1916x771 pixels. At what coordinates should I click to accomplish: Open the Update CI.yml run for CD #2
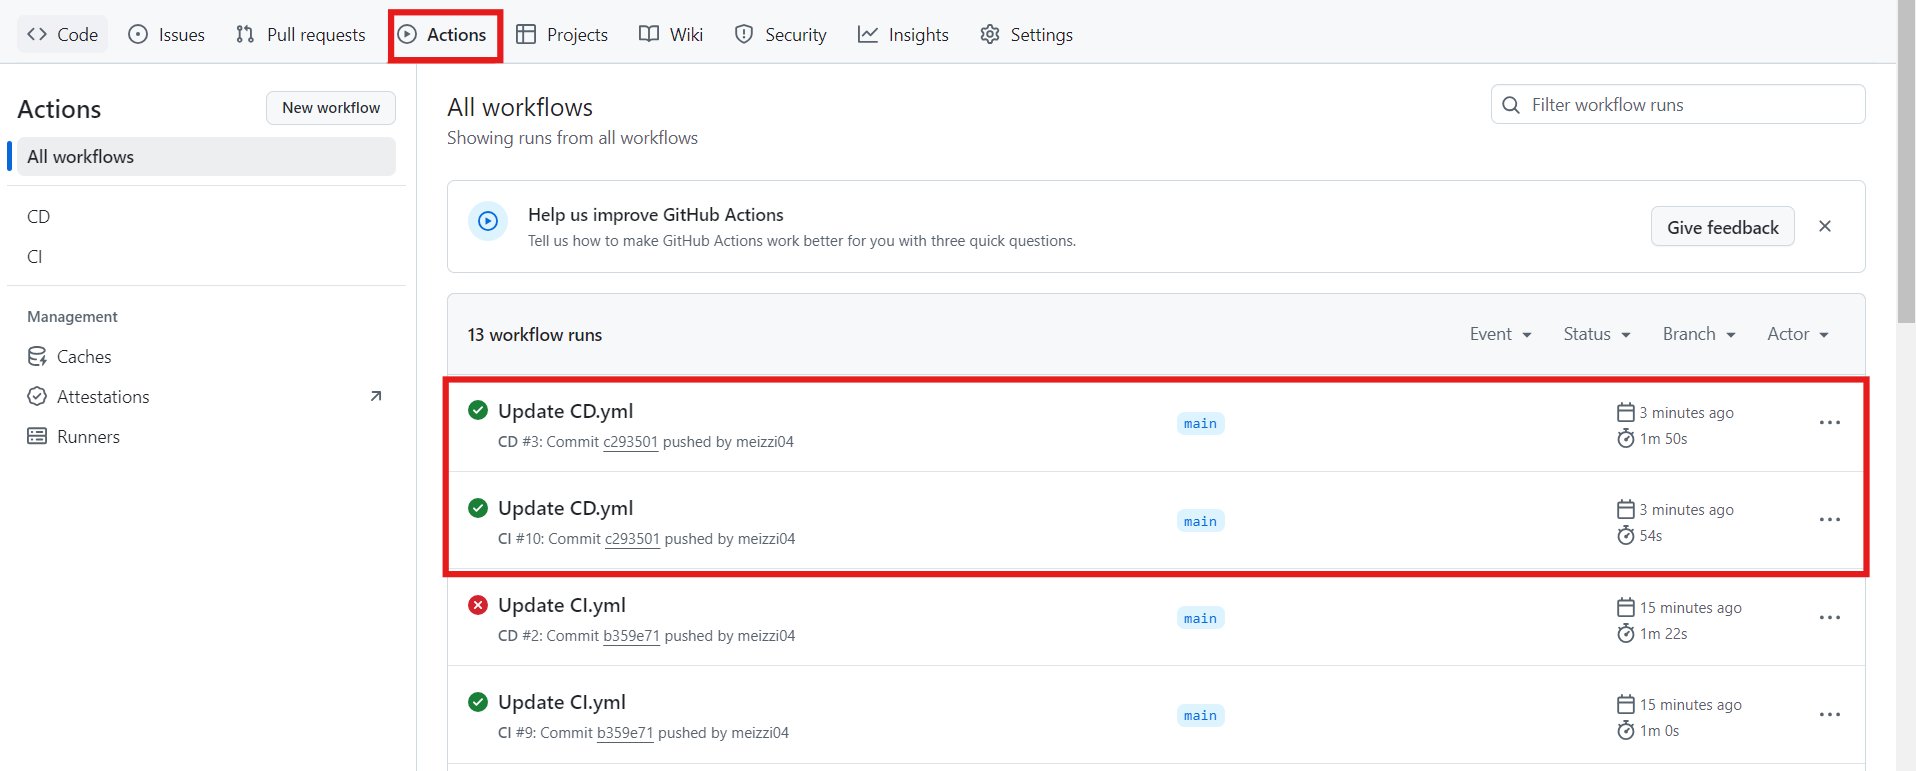(x=562, y=605)
